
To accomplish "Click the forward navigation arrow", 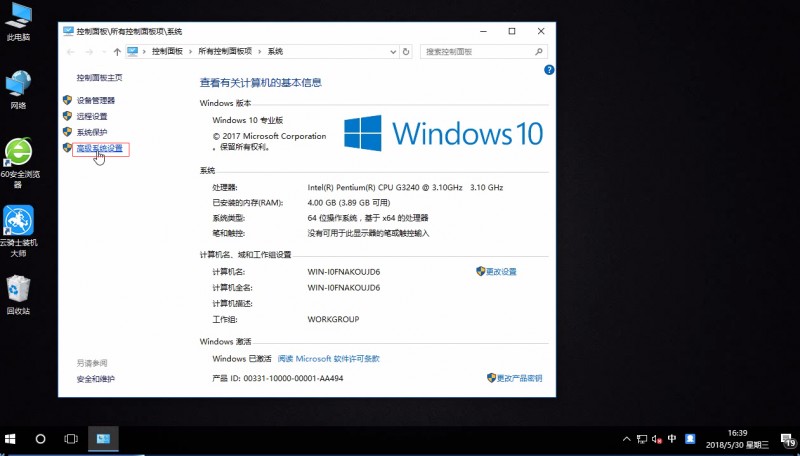I will [89, 52].
